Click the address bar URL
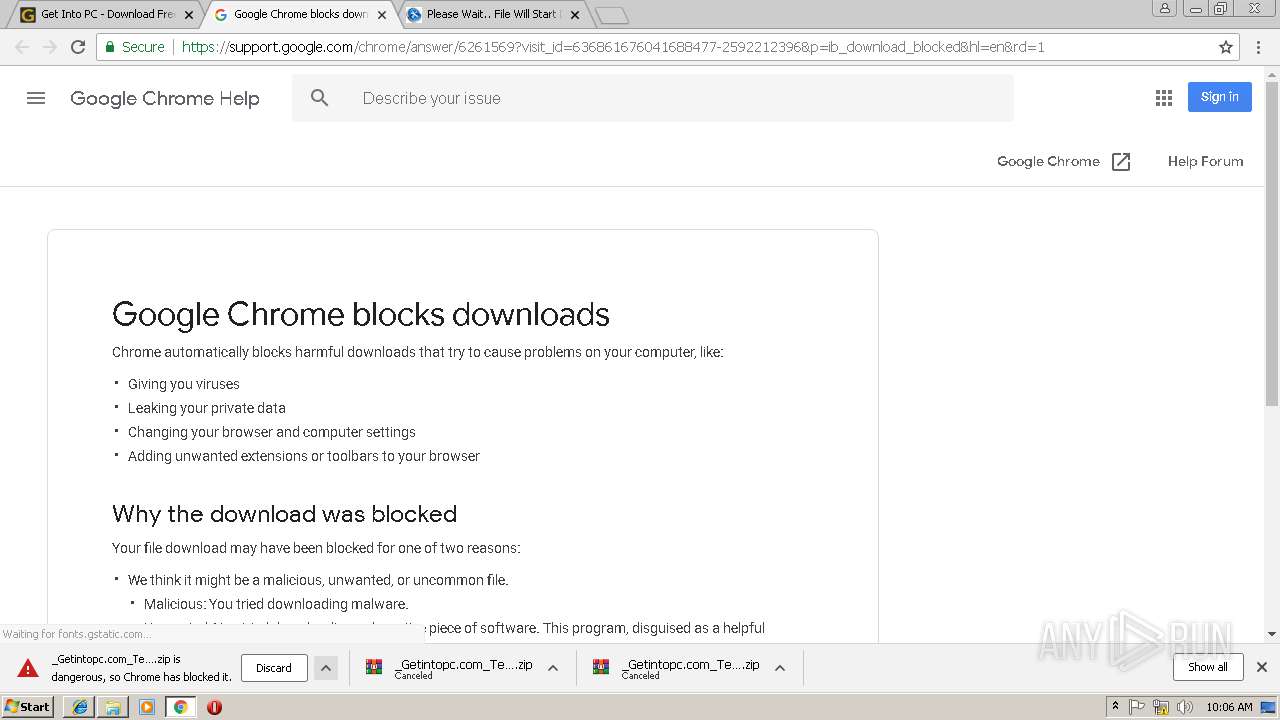This screenshot has height=720, width=1280. pyautogui.click(x=613, y=47)
